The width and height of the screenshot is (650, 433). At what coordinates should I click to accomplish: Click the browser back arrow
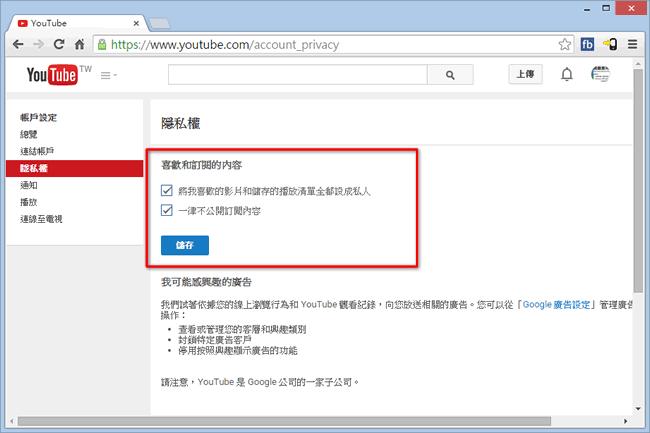click(15, 44)
